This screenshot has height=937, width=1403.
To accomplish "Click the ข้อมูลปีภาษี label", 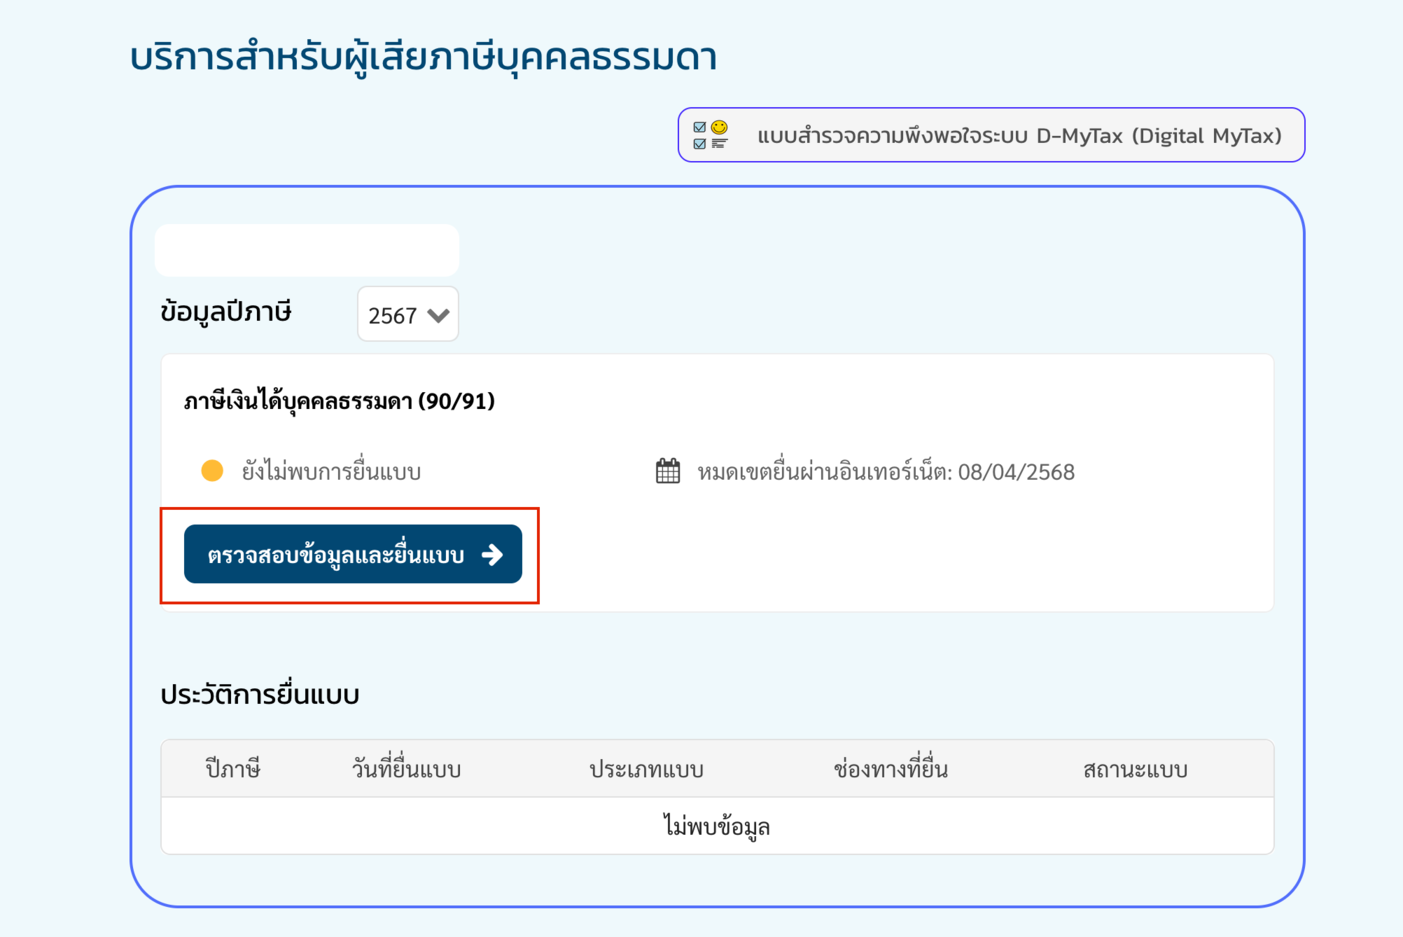I will (226, 312).
